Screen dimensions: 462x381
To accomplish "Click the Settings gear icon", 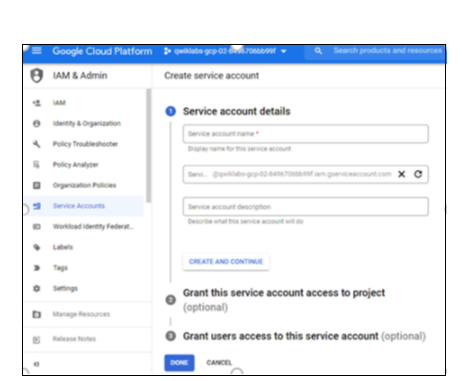I will click(37, 289).
